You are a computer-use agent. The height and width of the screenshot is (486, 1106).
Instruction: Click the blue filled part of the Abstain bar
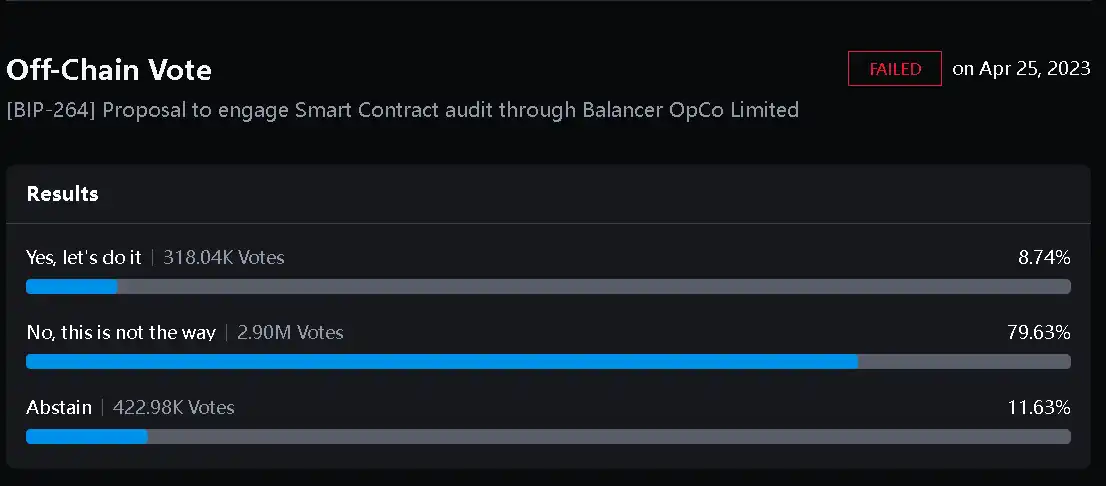point(86,436)
